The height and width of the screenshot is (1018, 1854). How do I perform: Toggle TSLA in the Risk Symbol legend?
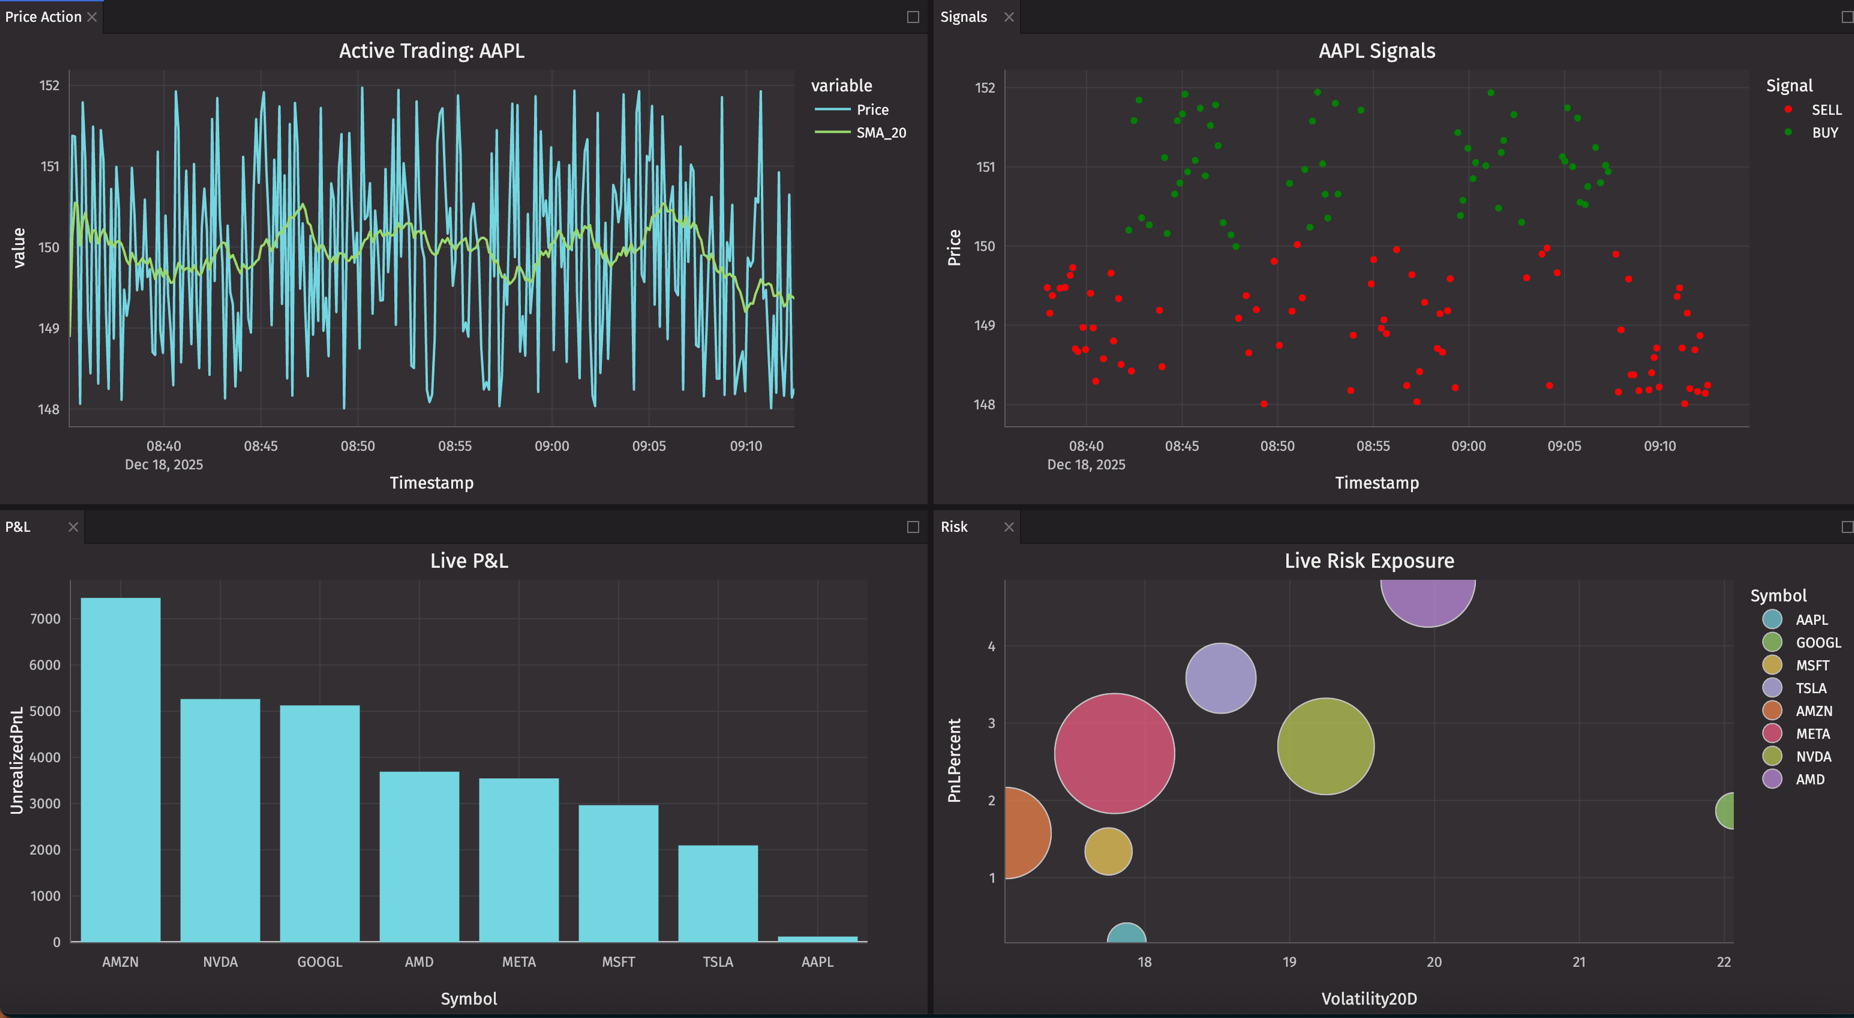click(1810, 688)
